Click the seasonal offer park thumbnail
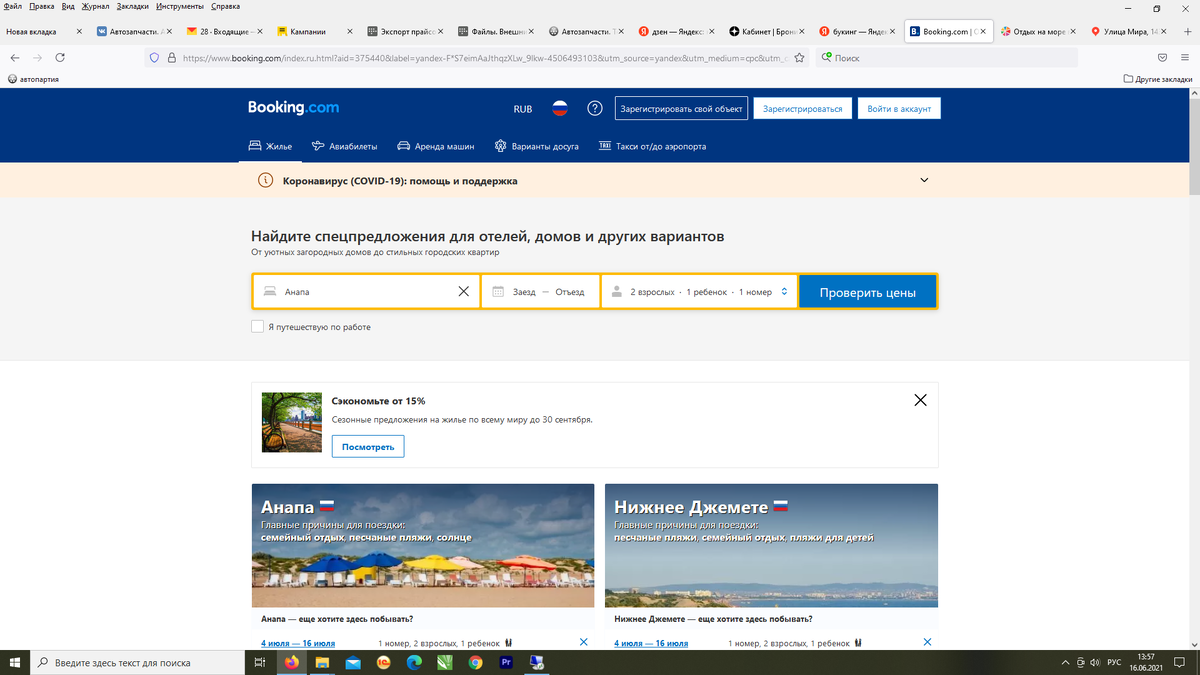Screen dimensions: 1200x675 [291, 424]
